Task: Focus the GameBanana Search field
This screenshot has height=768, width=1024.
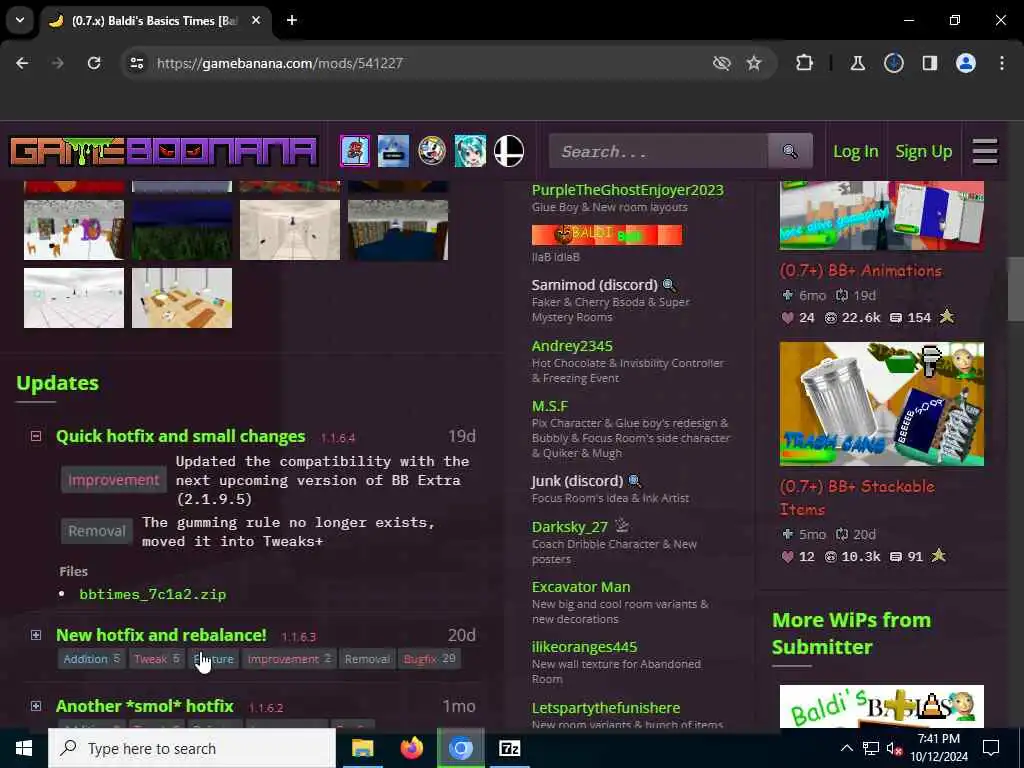Action: click(x=658, y=152)
